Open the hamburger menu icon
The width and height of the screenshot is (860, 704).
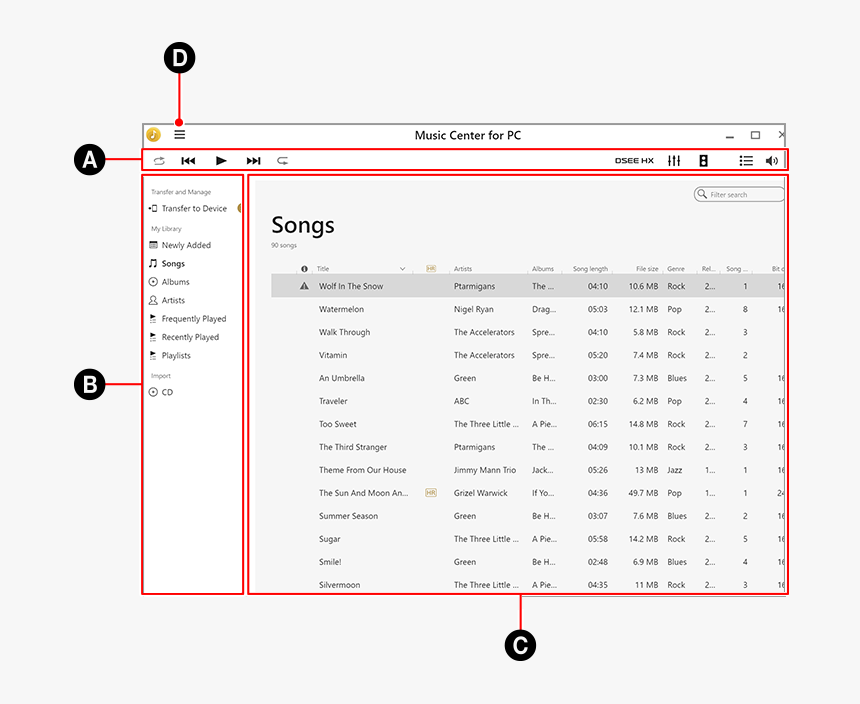[x=179, y=135]
